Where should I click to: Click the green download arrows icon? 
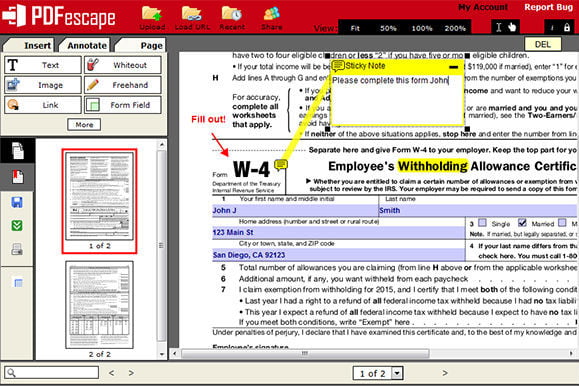point(17,225)
